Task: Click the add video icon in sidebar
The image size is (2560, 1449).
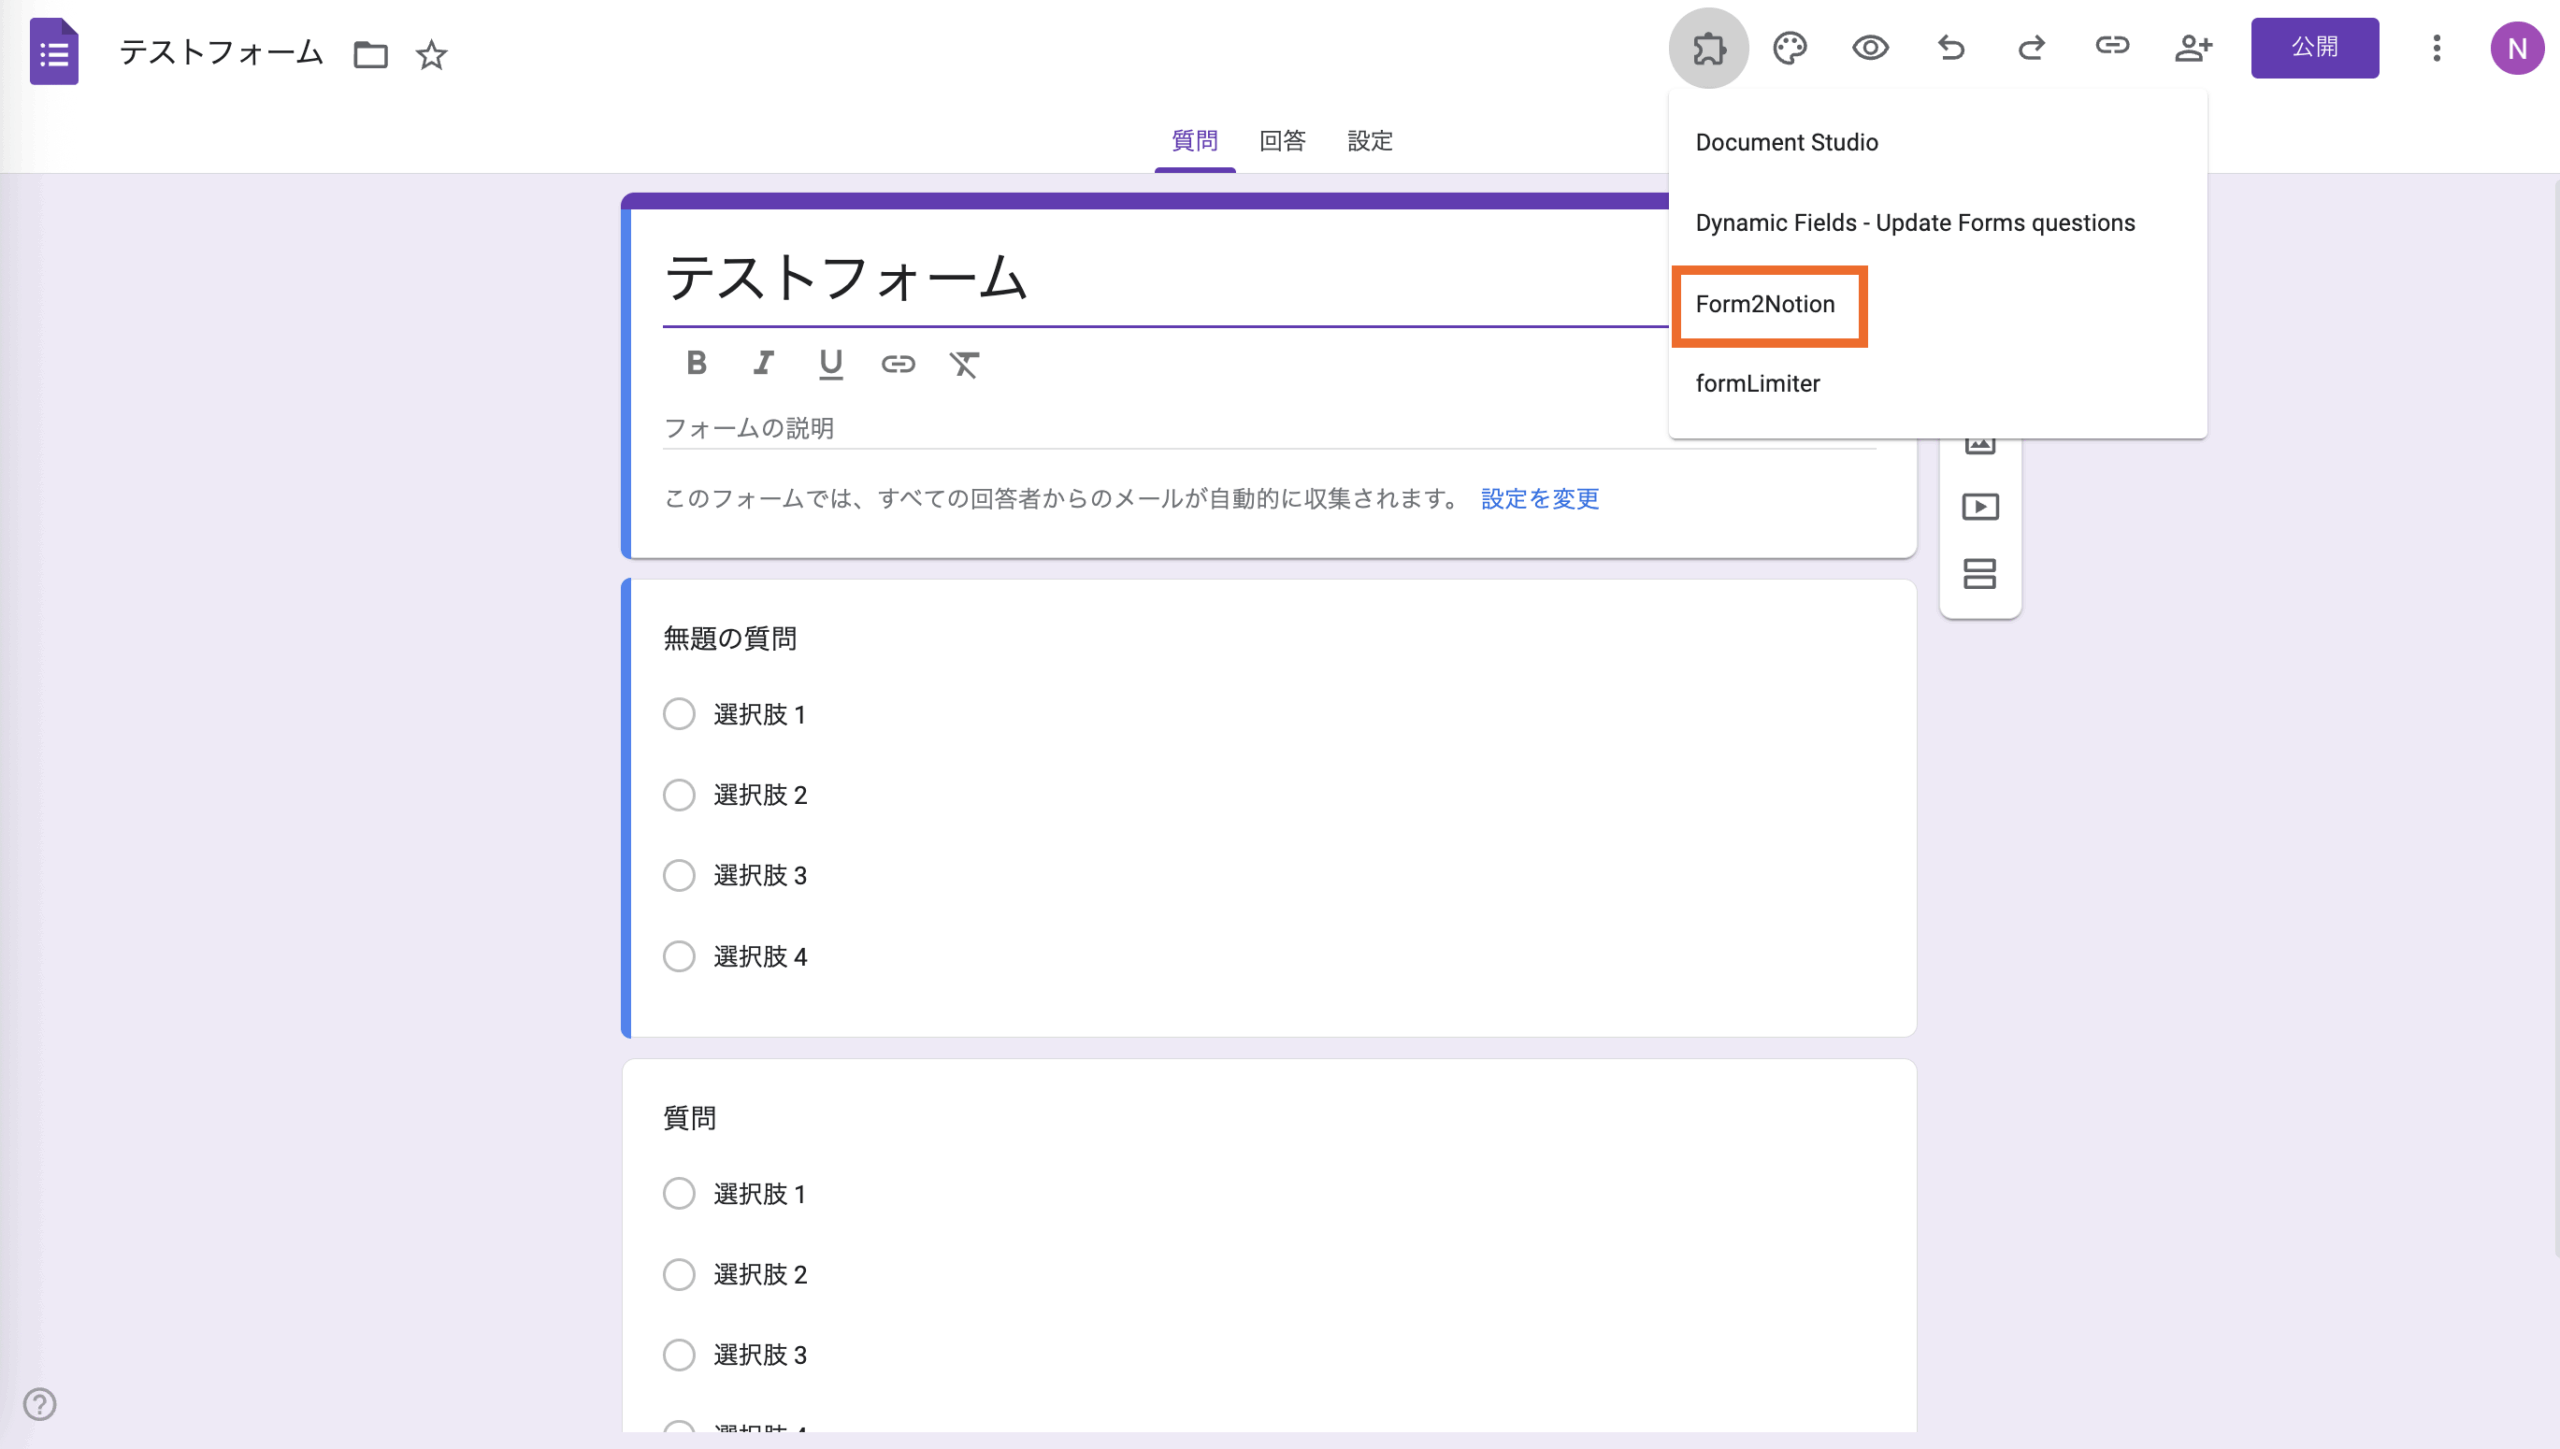Action: coord(1980,507)
